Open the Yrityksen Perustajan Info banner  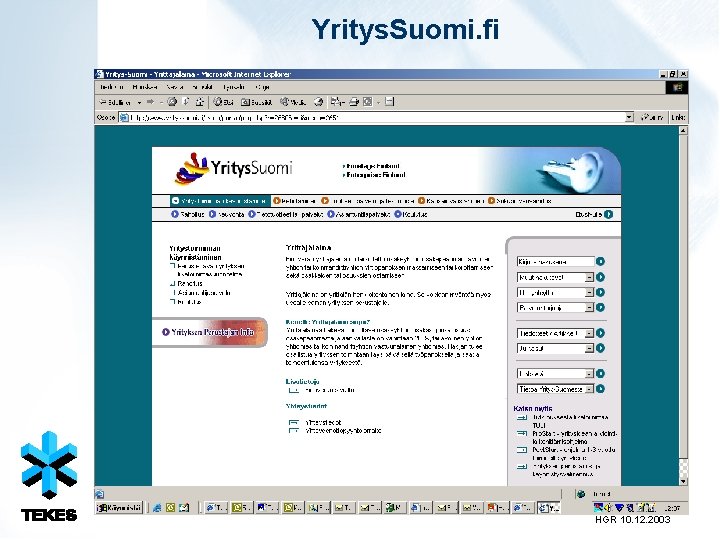(x=210, y=332)
